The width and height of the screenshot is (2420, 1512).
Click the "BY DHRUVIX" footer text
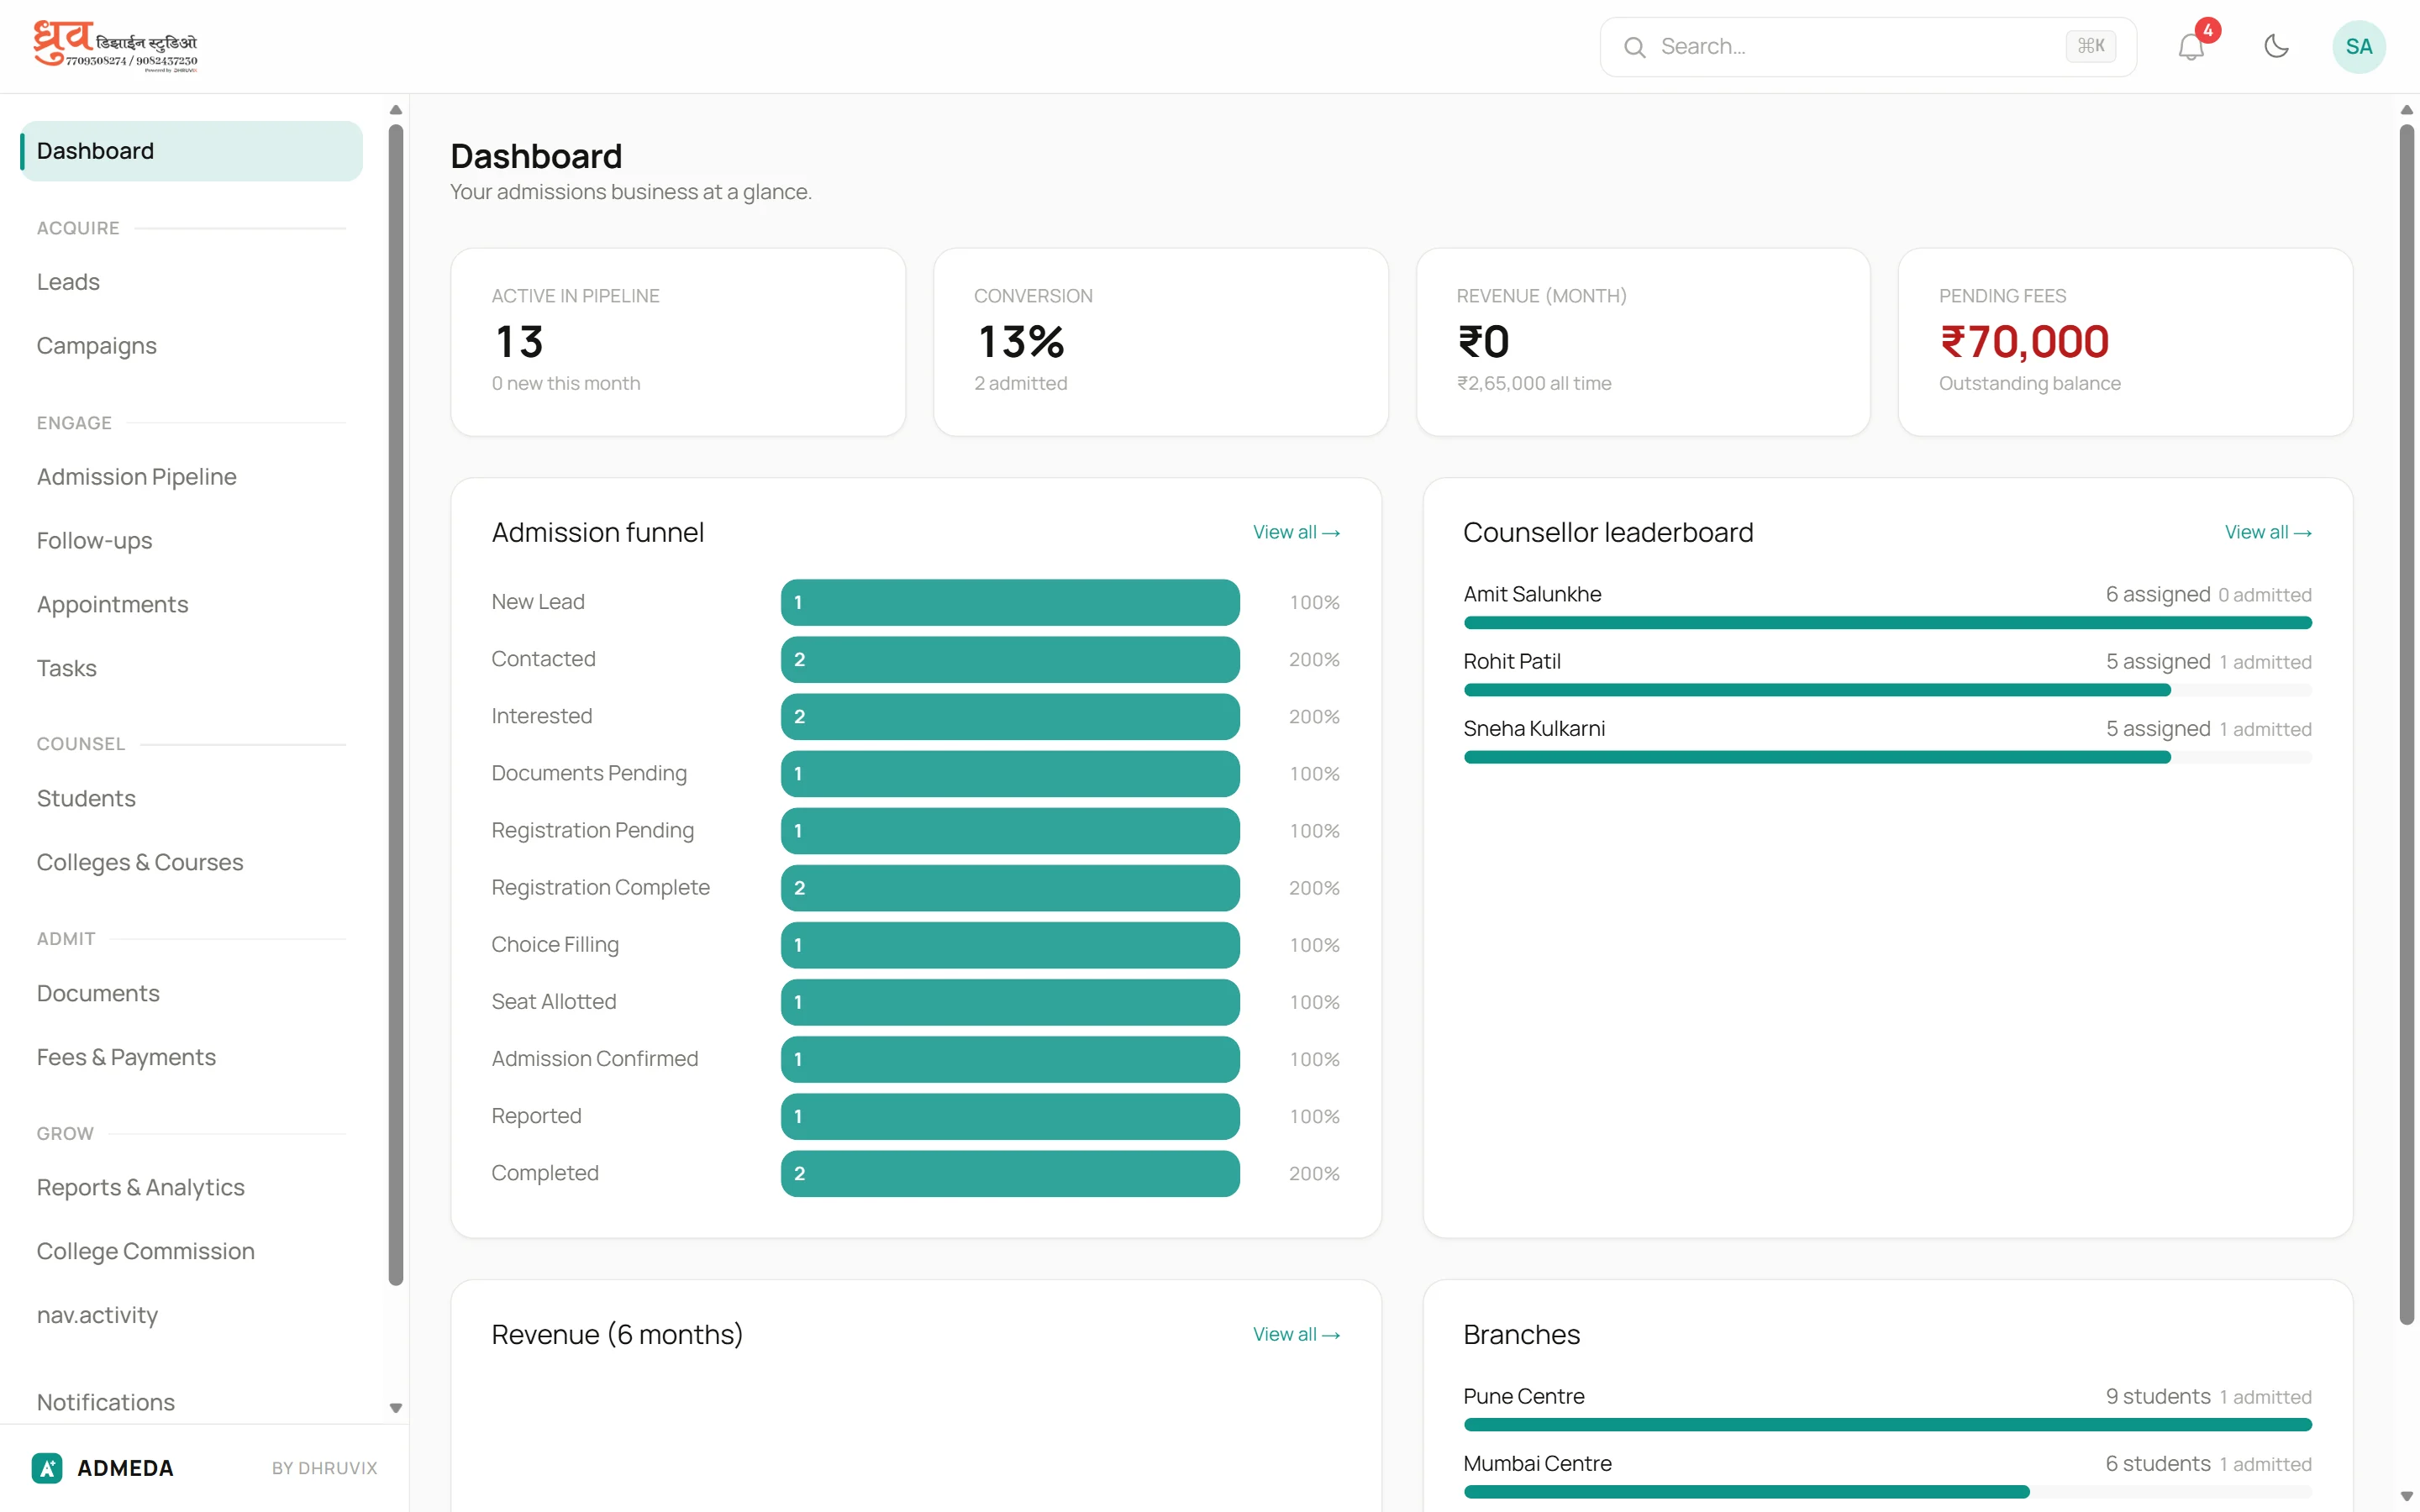324,1468
